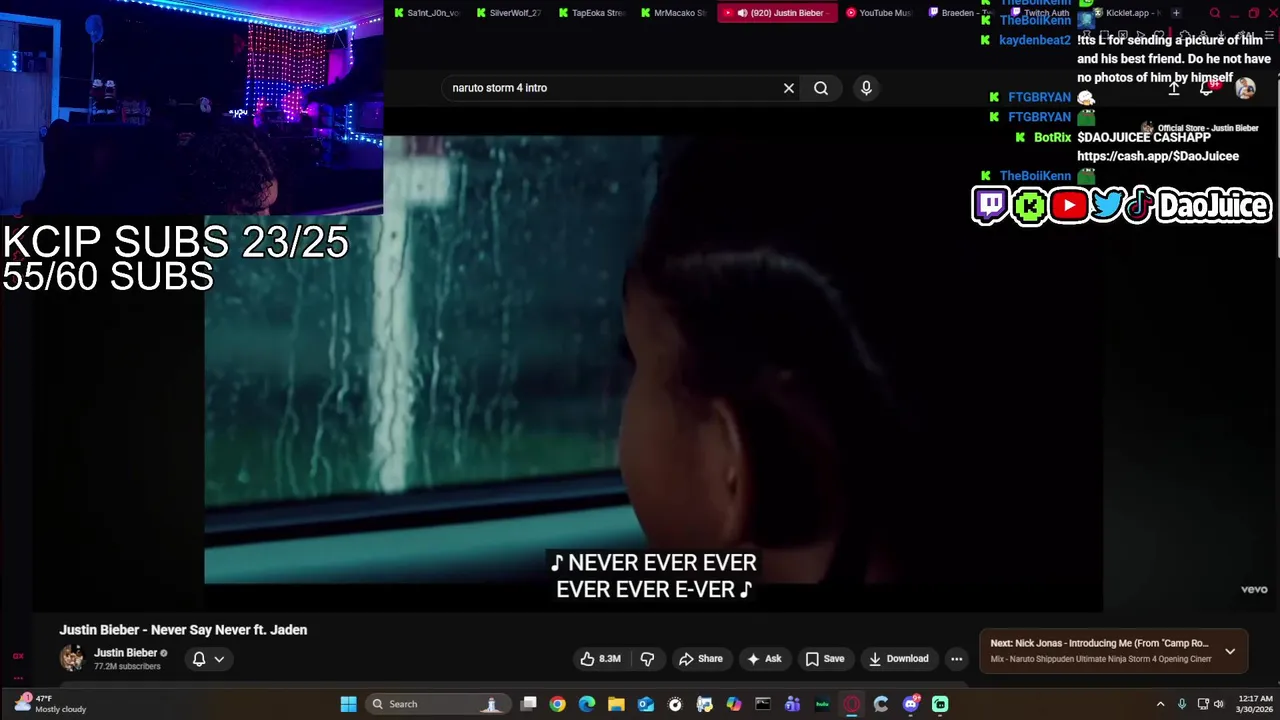The image size is (1280, 720).
Task: Open the weather widget showing 47°F
Action: [x=52, y=704]
